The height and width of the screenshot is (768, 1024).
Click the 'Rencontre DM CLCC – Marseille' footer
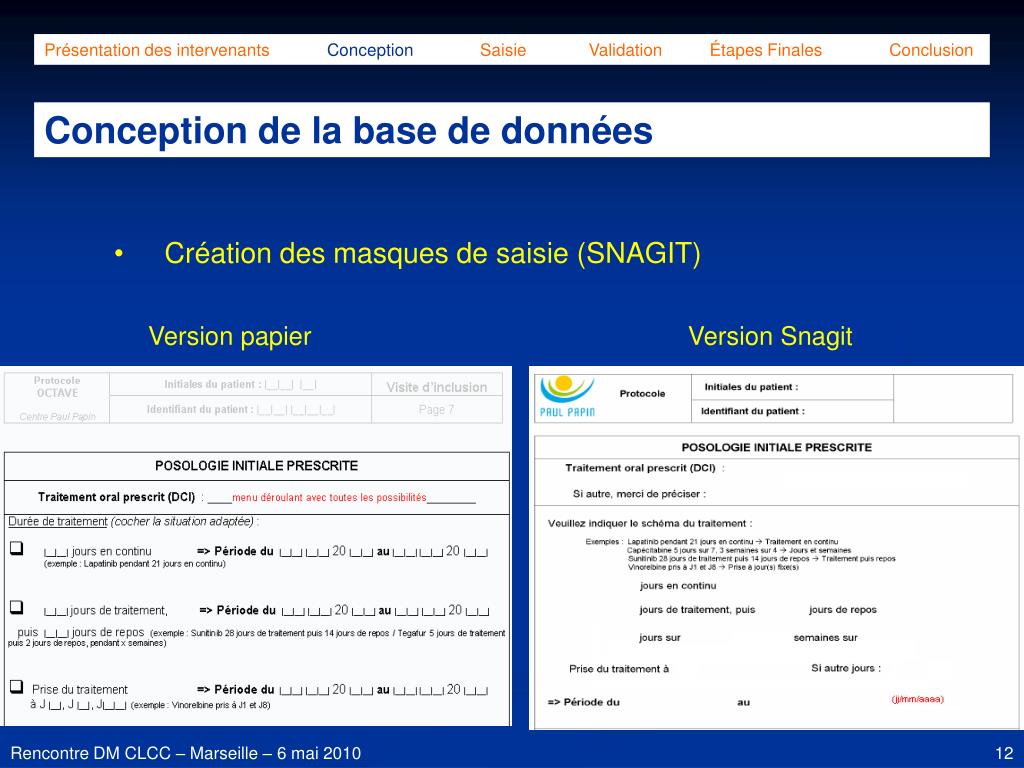tap(185, 753)
